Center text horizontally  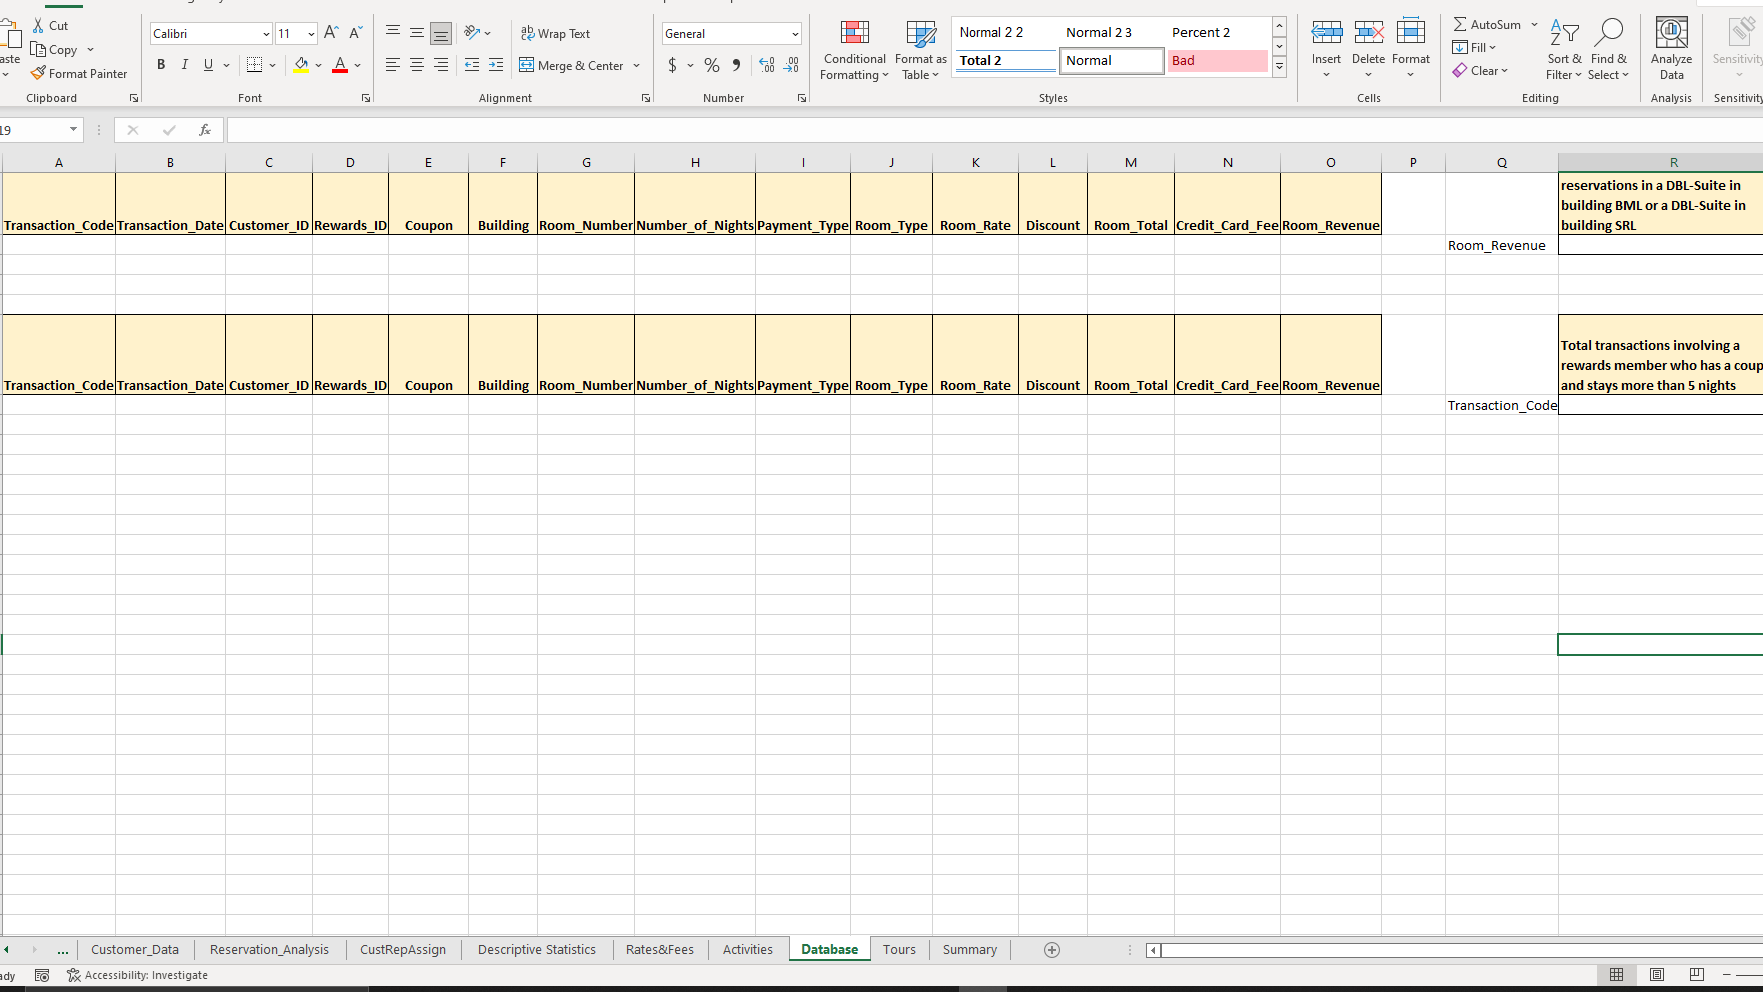417,65
